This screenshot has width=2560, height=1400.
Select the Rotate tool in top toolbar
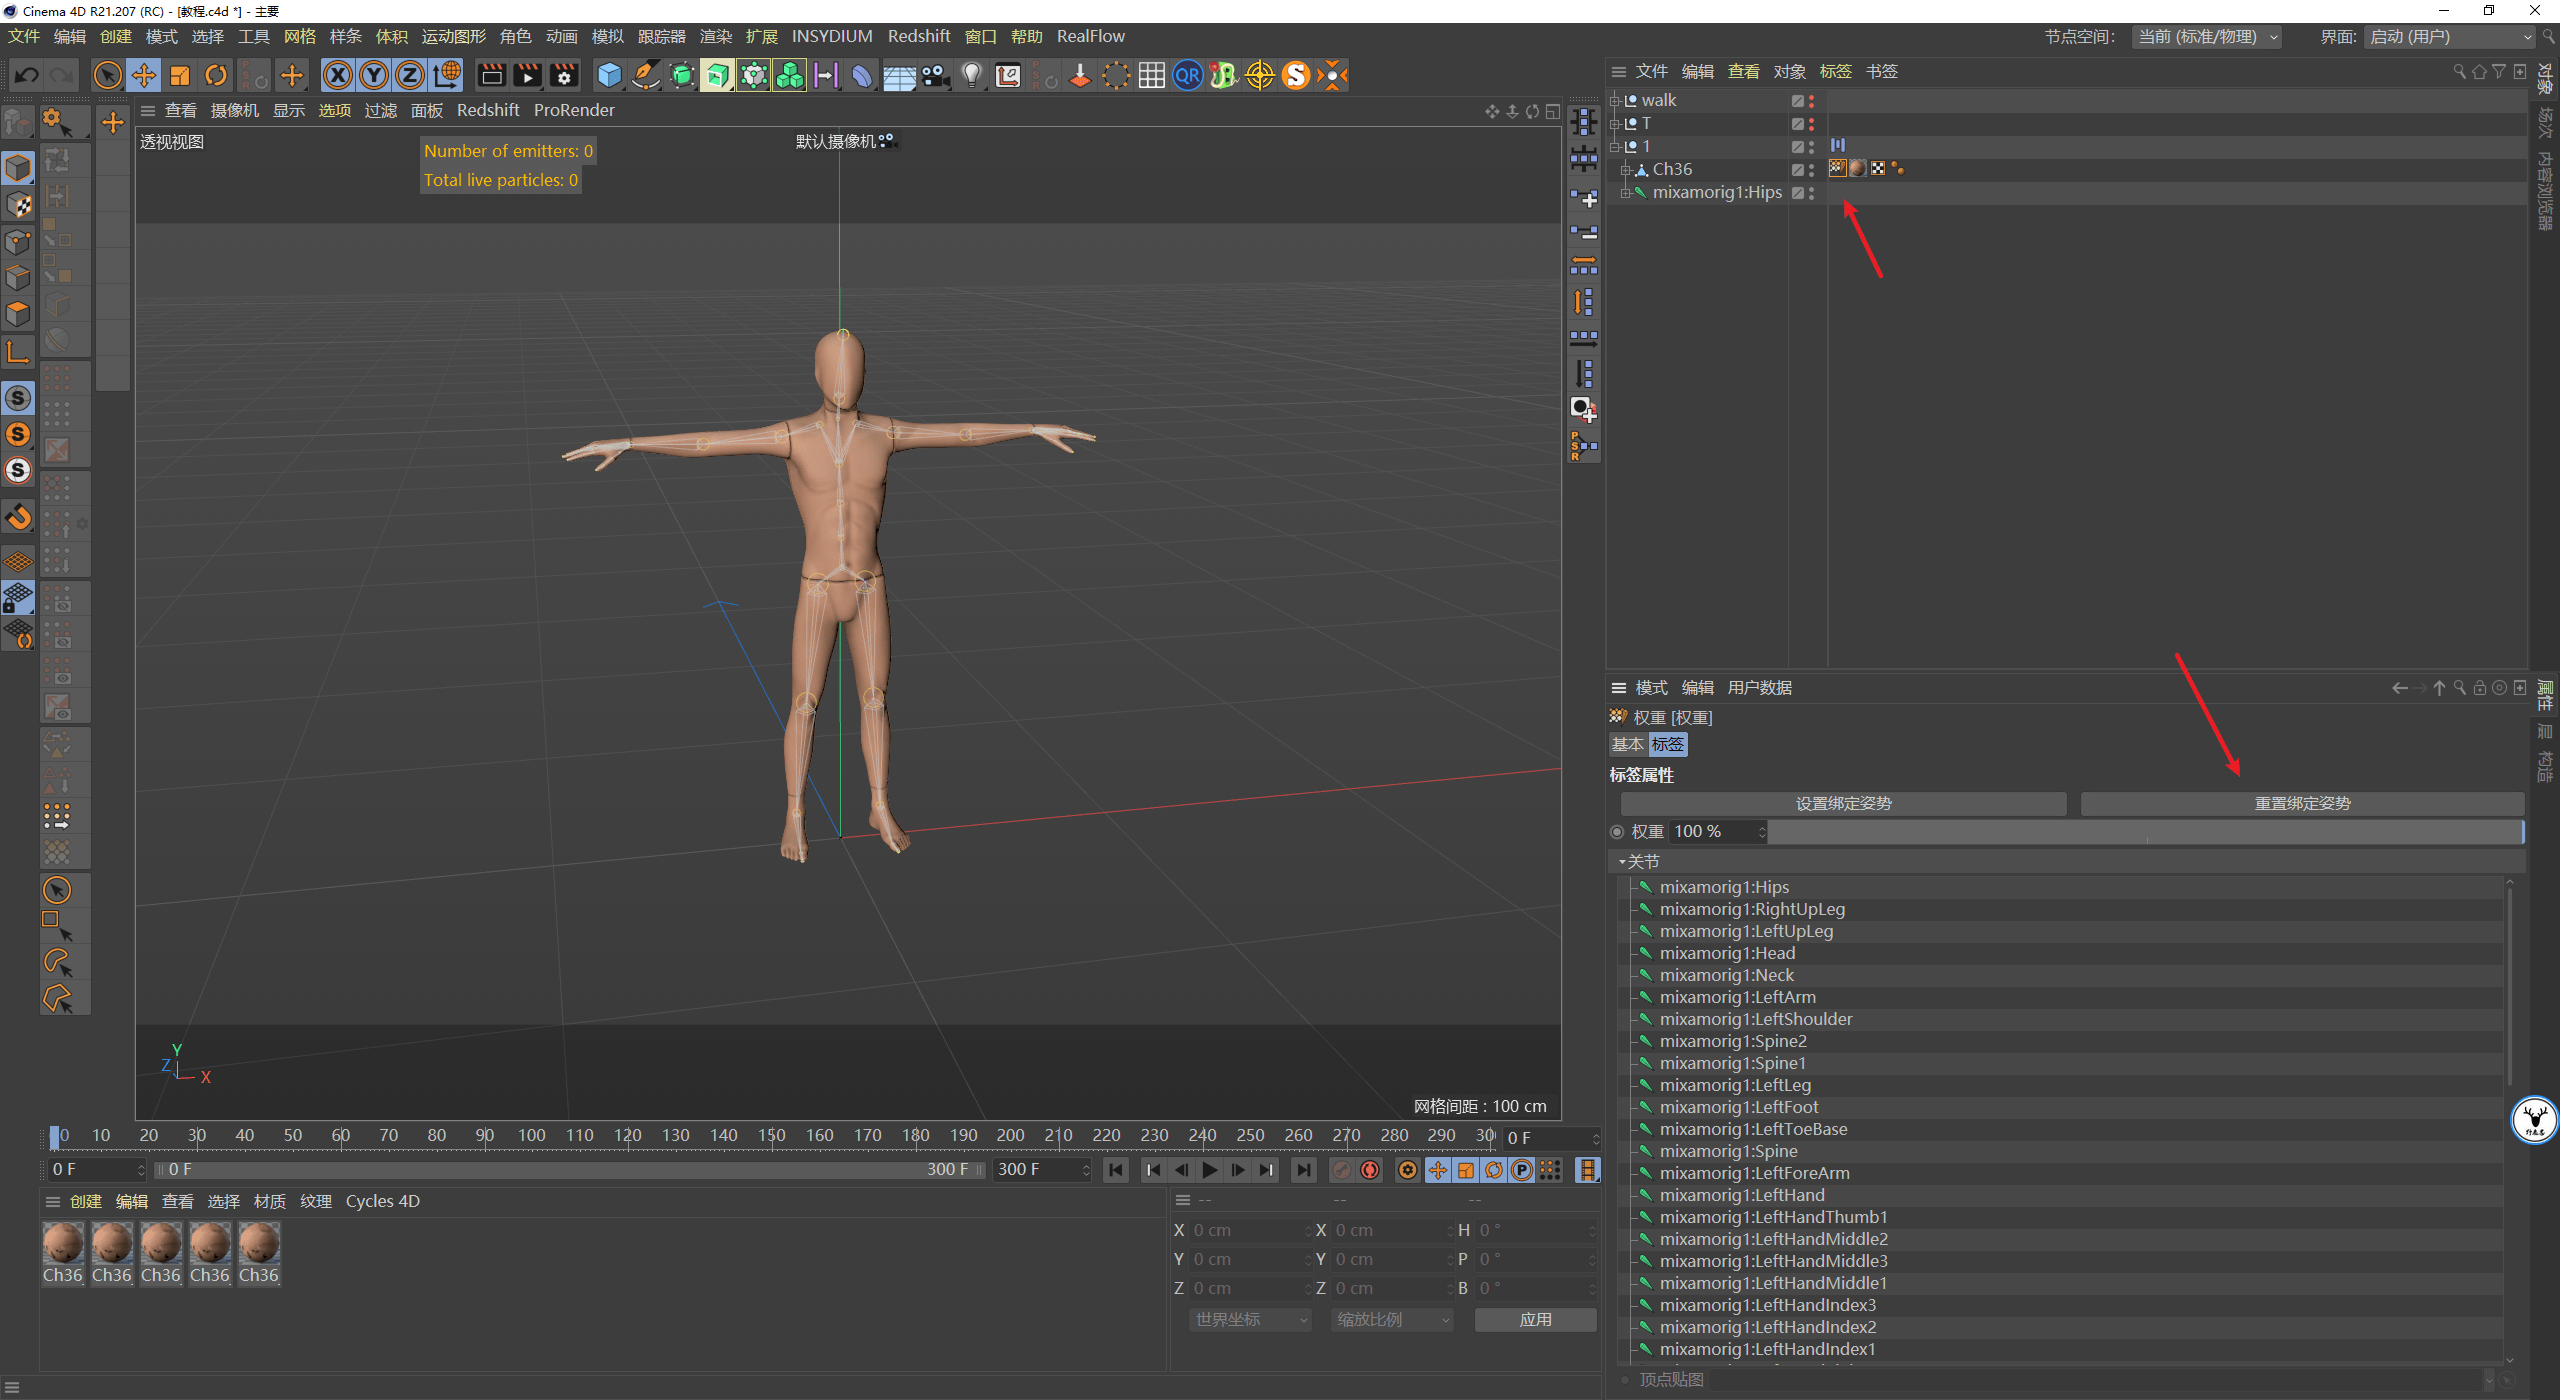pyautogui.click(x=216, y=75)
